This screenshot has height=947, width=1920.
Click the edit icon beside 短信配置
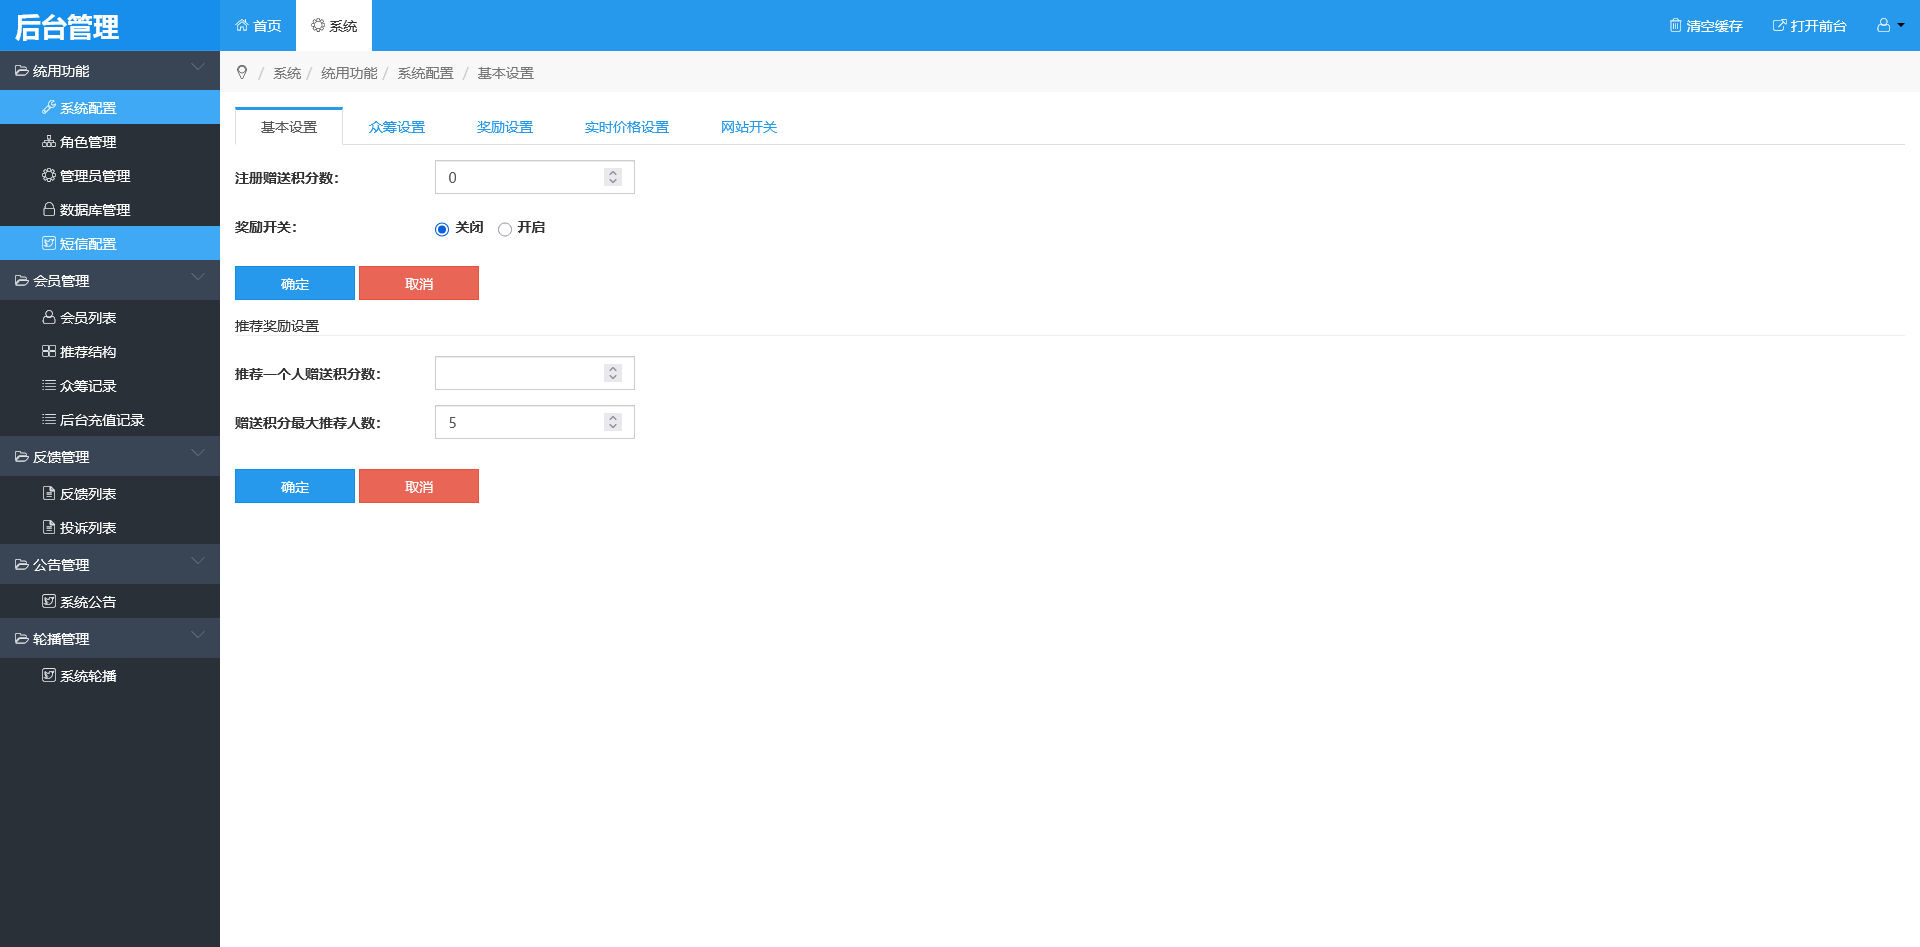click(x=49, y=243)
